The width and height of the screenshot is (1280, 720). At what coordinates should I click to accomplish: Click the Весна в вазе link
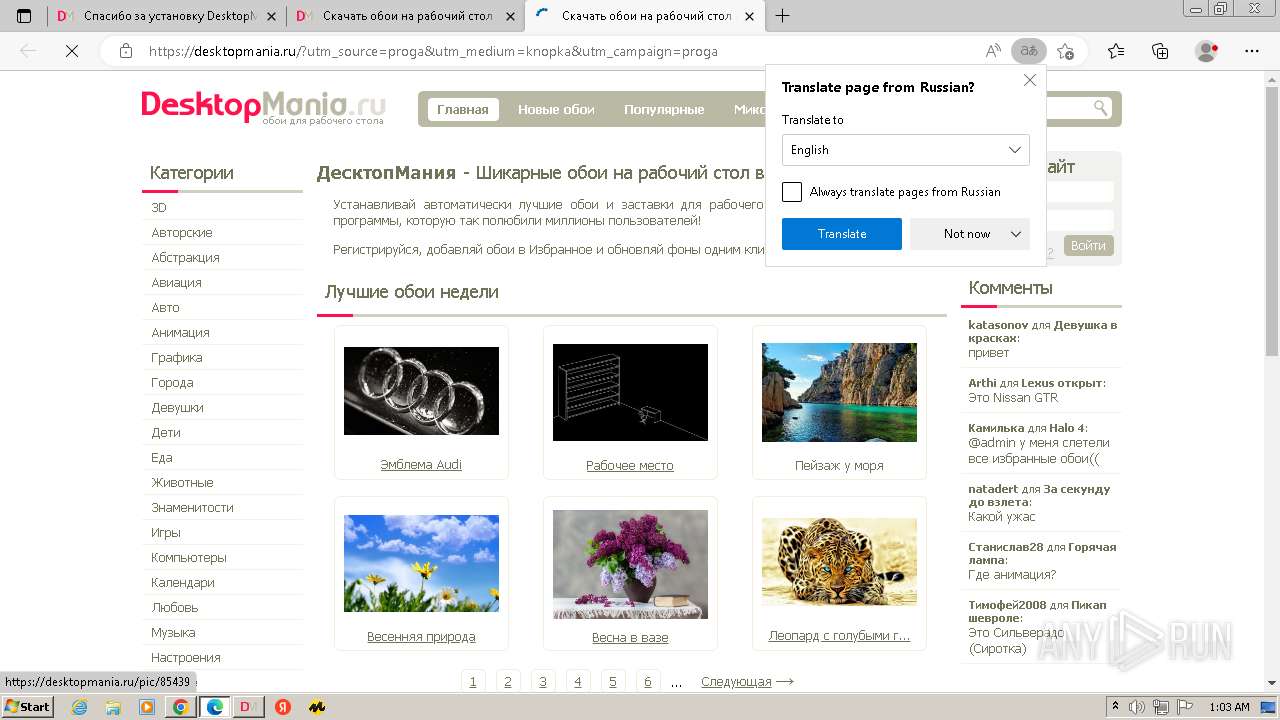tap(630, 637)
